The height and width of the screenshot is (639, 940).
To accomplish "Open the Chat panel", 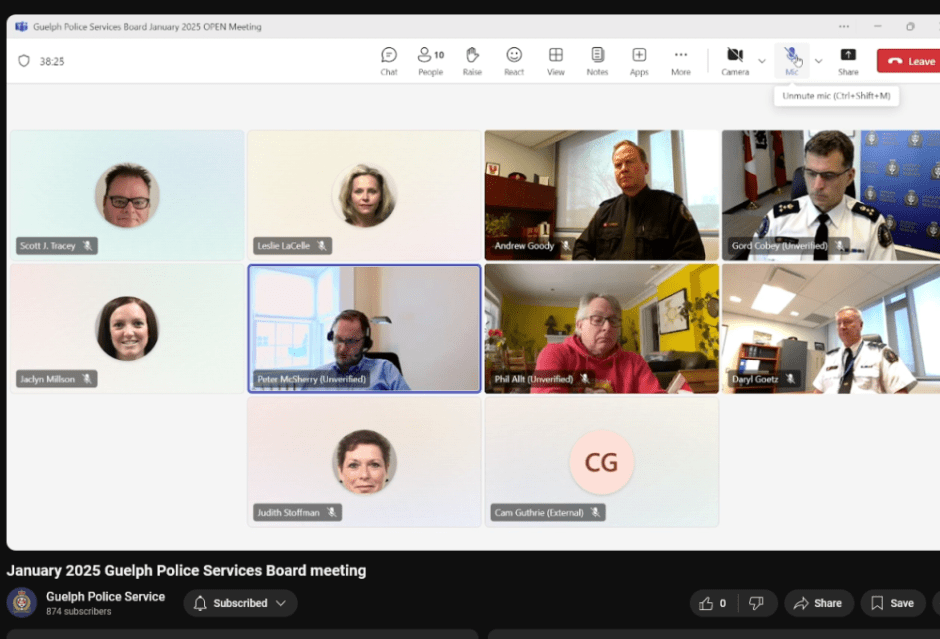I will point(389,60).
